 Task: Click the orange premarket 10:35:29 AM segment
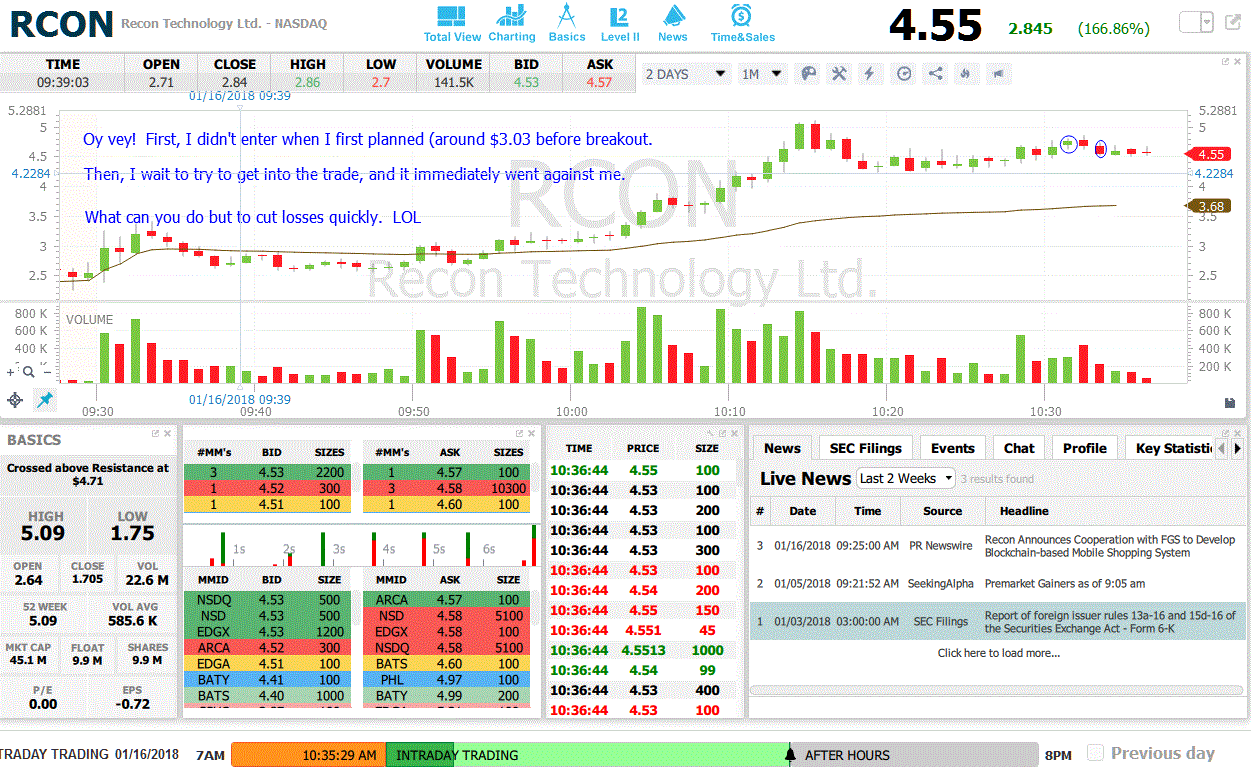(x=308, y=755)
